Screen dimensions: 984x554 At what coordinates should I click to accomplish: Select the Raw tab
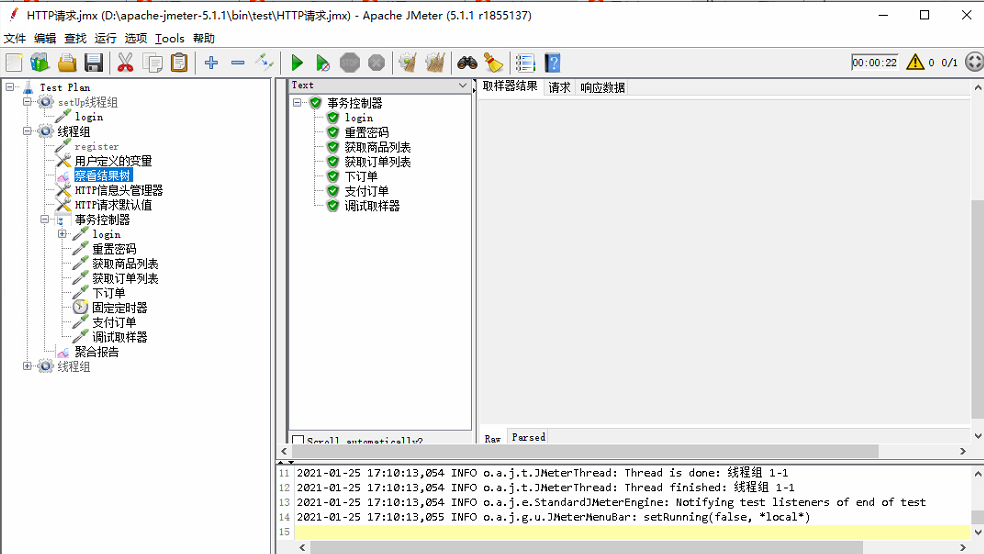493,438
